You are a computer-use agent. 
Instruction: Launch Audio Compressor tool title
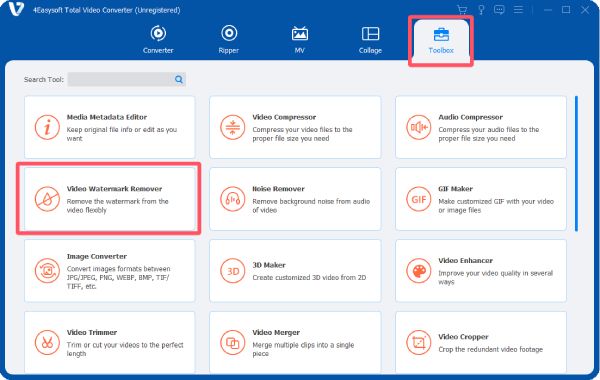[470, 117]
